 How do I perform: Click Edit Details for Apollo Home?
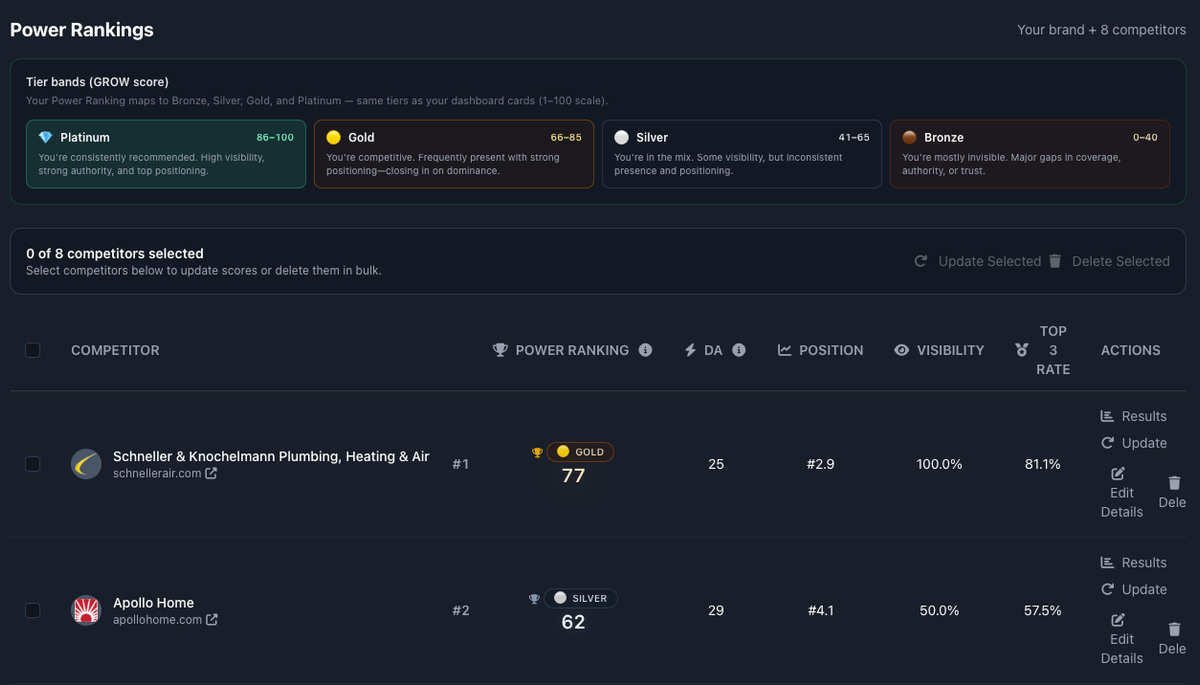(1122, 639)
